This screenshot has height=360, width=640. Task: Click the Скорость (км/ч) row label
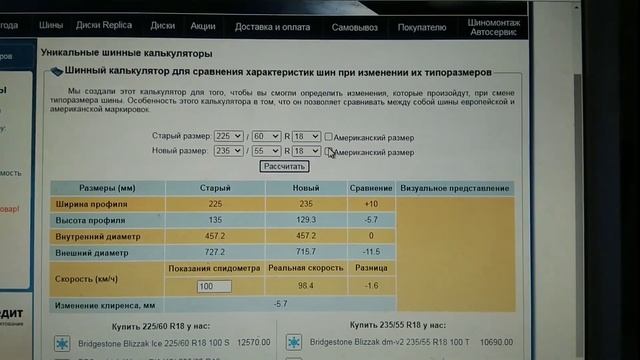click(86, 279)
